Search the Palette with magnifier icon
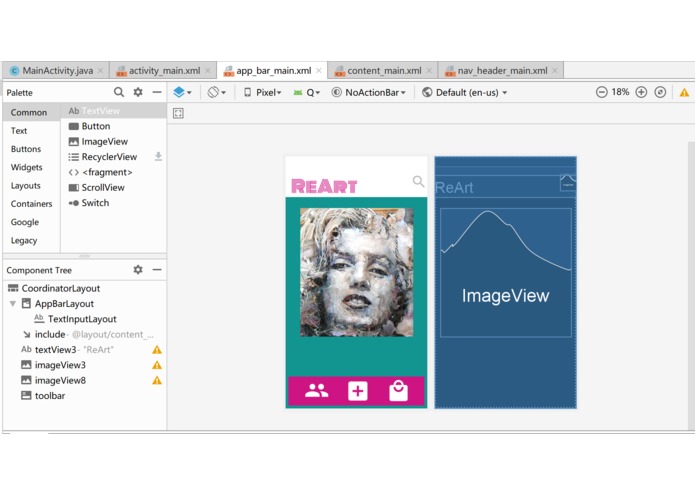 click(x=119, y=92)
